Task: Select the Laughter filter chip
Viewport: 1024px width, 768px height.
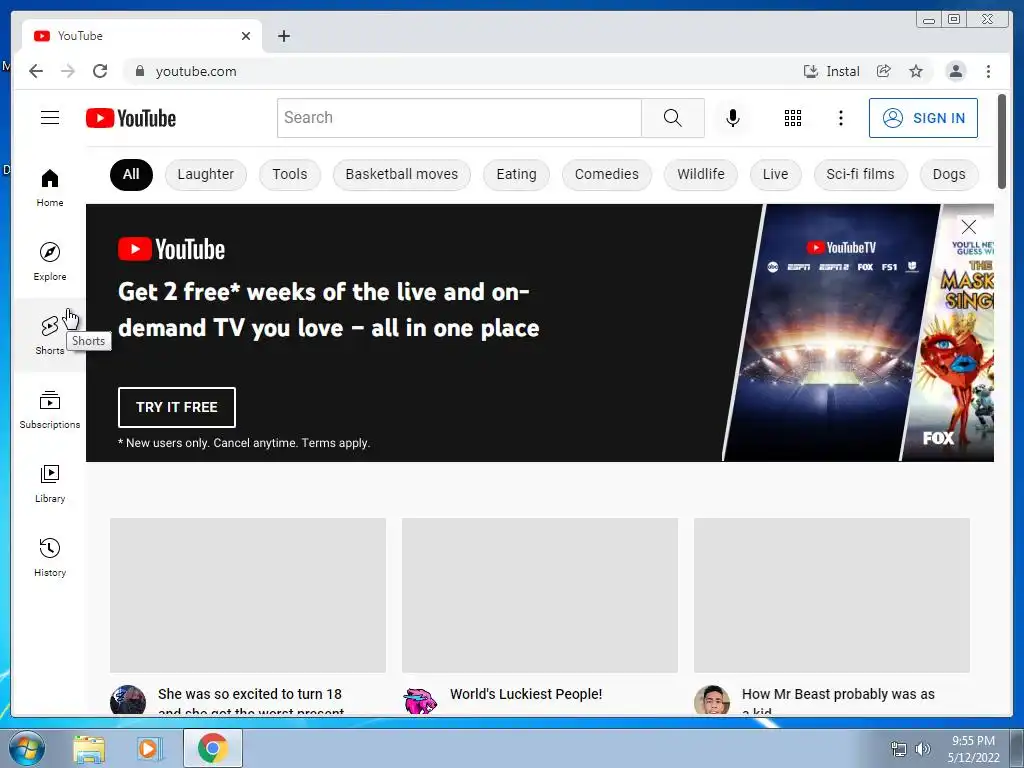Action: click(206, 174)
